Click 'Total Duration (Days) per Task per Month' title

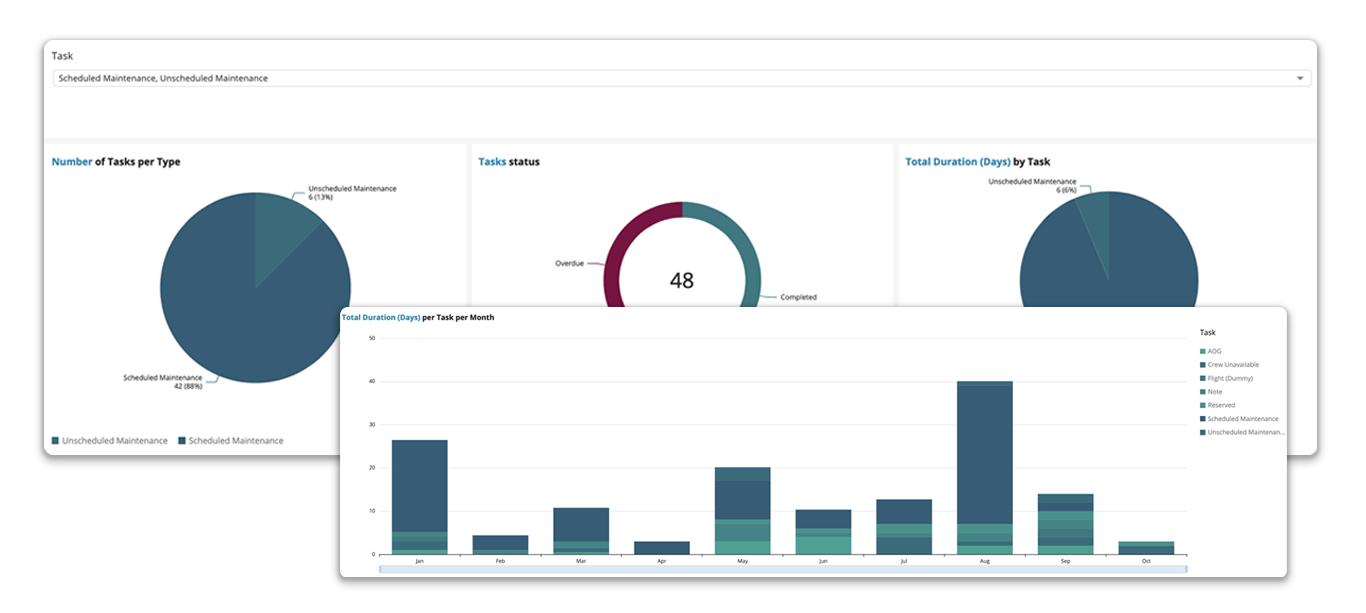[418, 317]
